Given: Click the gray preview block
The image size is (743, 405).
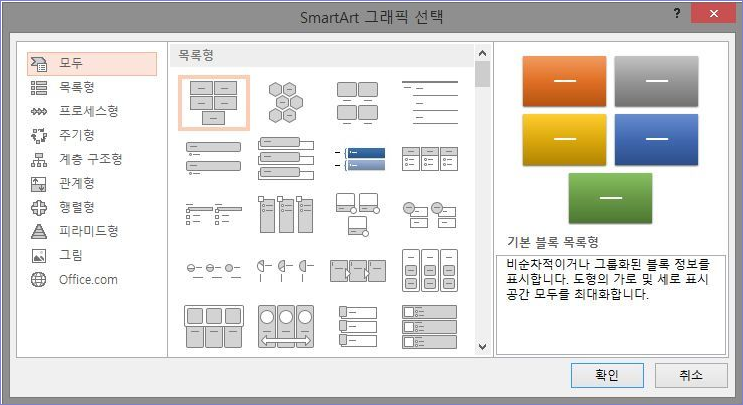Looking at the screenshot, I should click(656, 81).
